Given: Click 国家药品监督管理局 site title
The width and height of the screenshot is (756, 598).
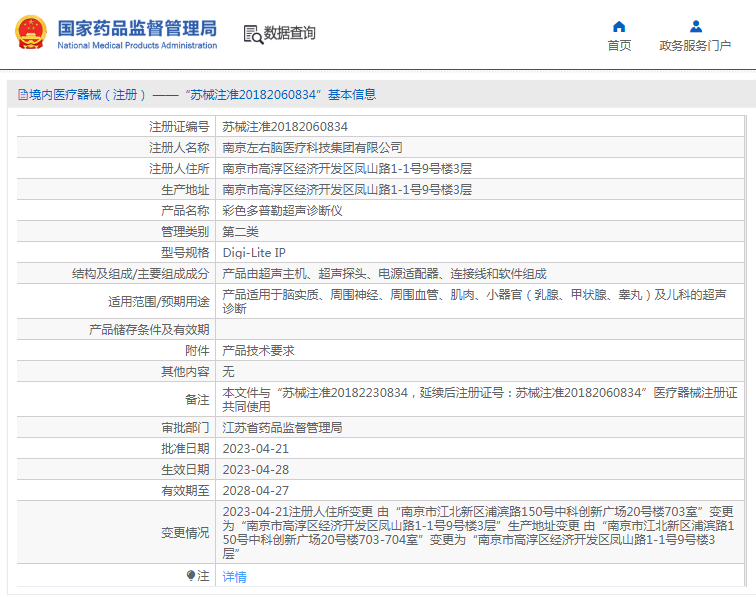Looking at the screenshot, I should (137, 28).
